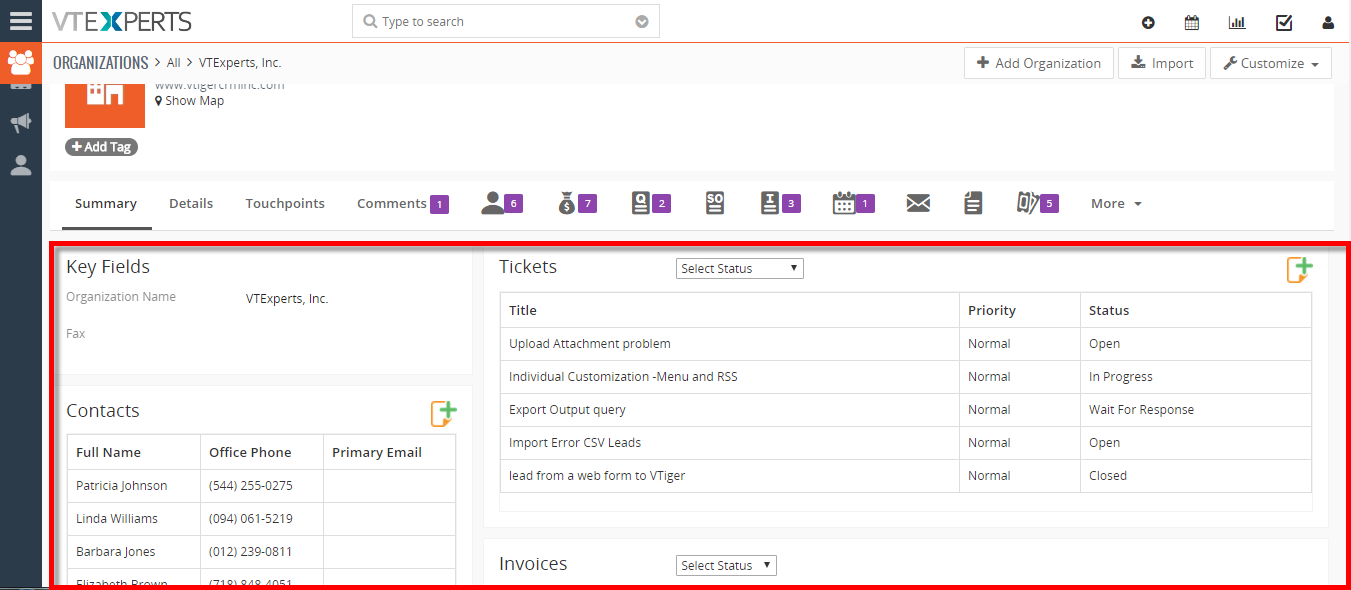Open ticket Export Output query
Image resolution: width=1351 pixels, height=590 pixels.
567,409
